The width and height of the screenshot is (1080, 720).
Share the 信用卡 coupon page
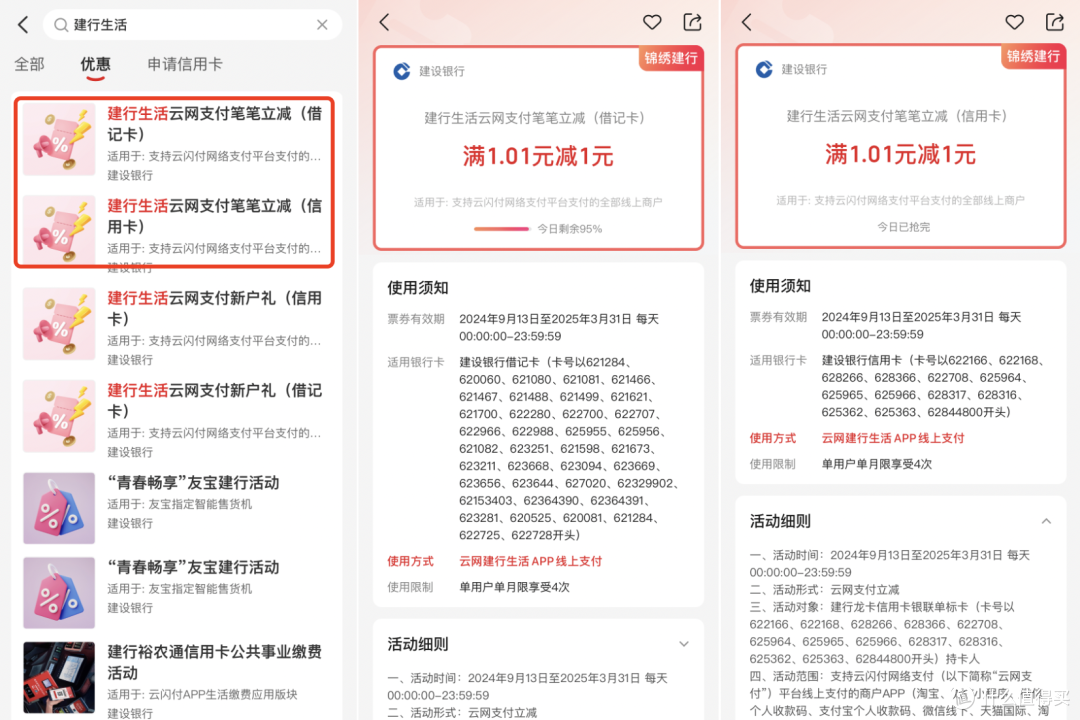(x=1055, y=23)
